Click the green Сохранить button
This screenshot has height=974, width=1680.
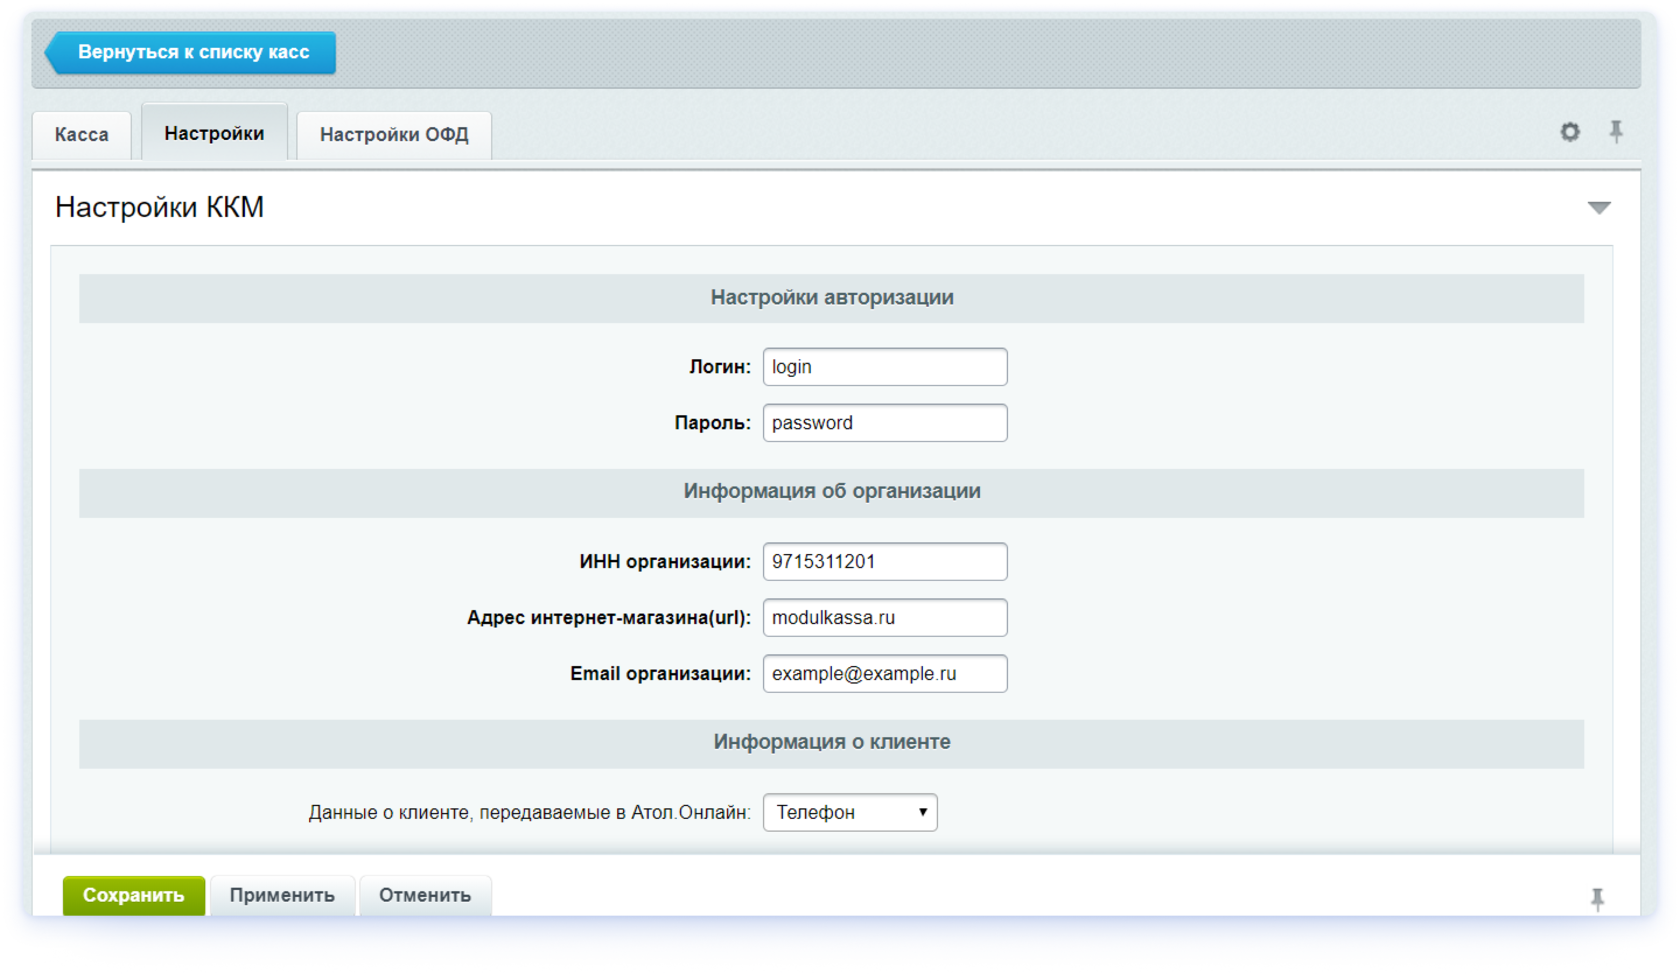[x=134, y=895]
